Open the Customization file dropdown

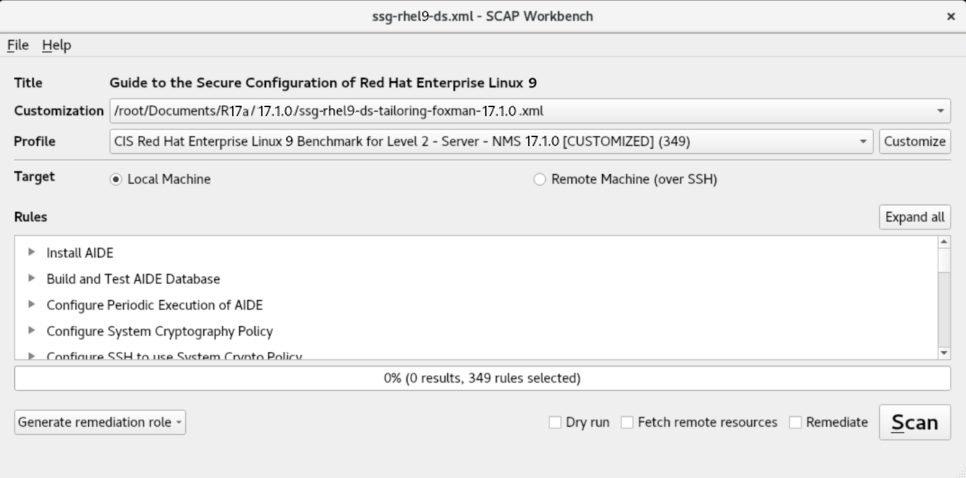(941, 110)
